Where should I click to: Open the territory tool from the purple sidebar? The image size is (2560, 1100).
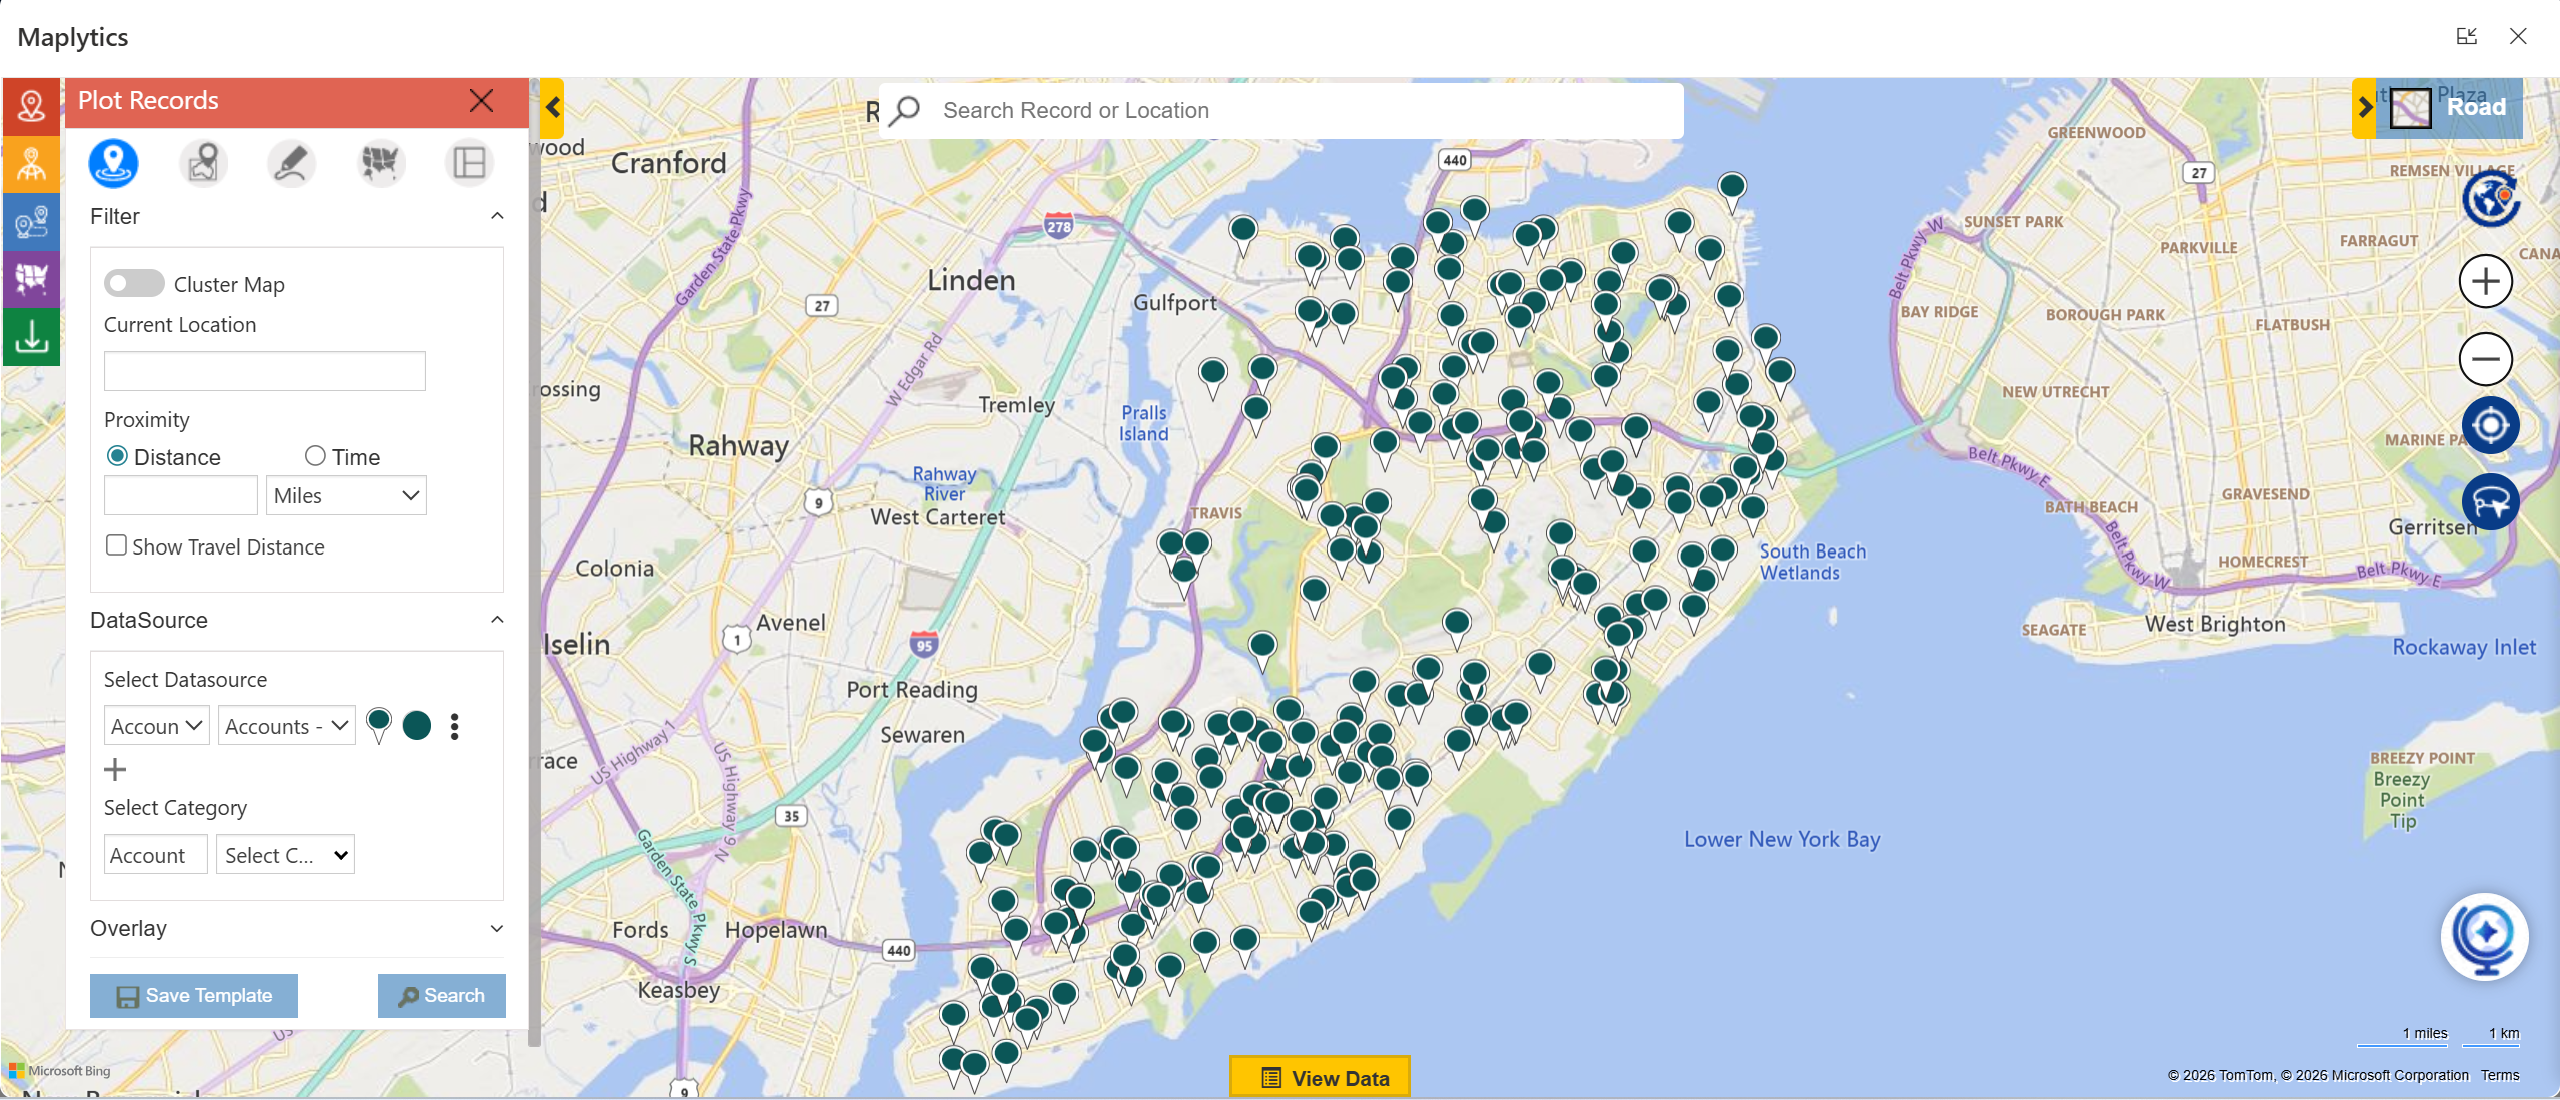31,279
